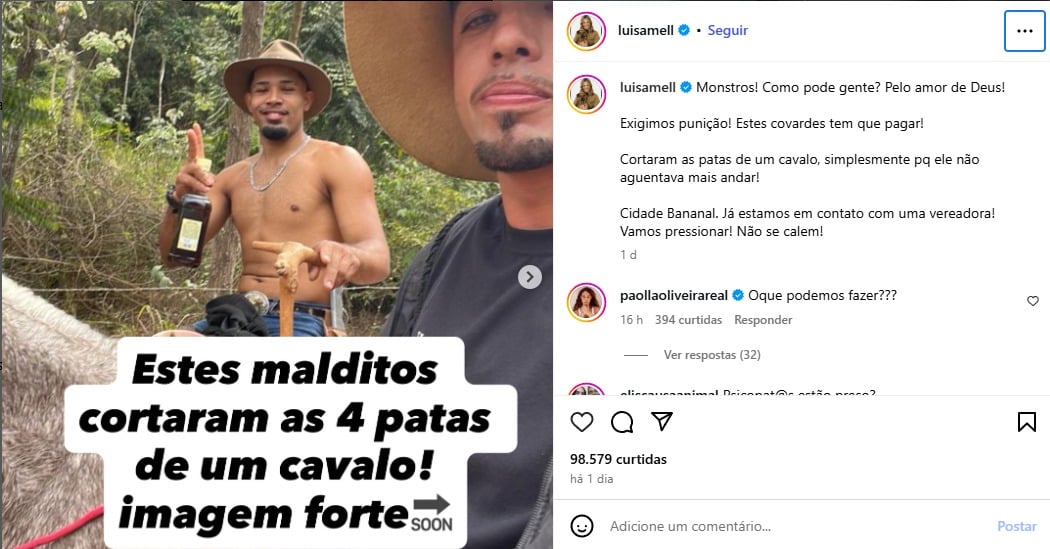This screenshot has width=1050, height=549.
Task: Open luisamell avatar beside the caption
Action: [x=587, y=94]
